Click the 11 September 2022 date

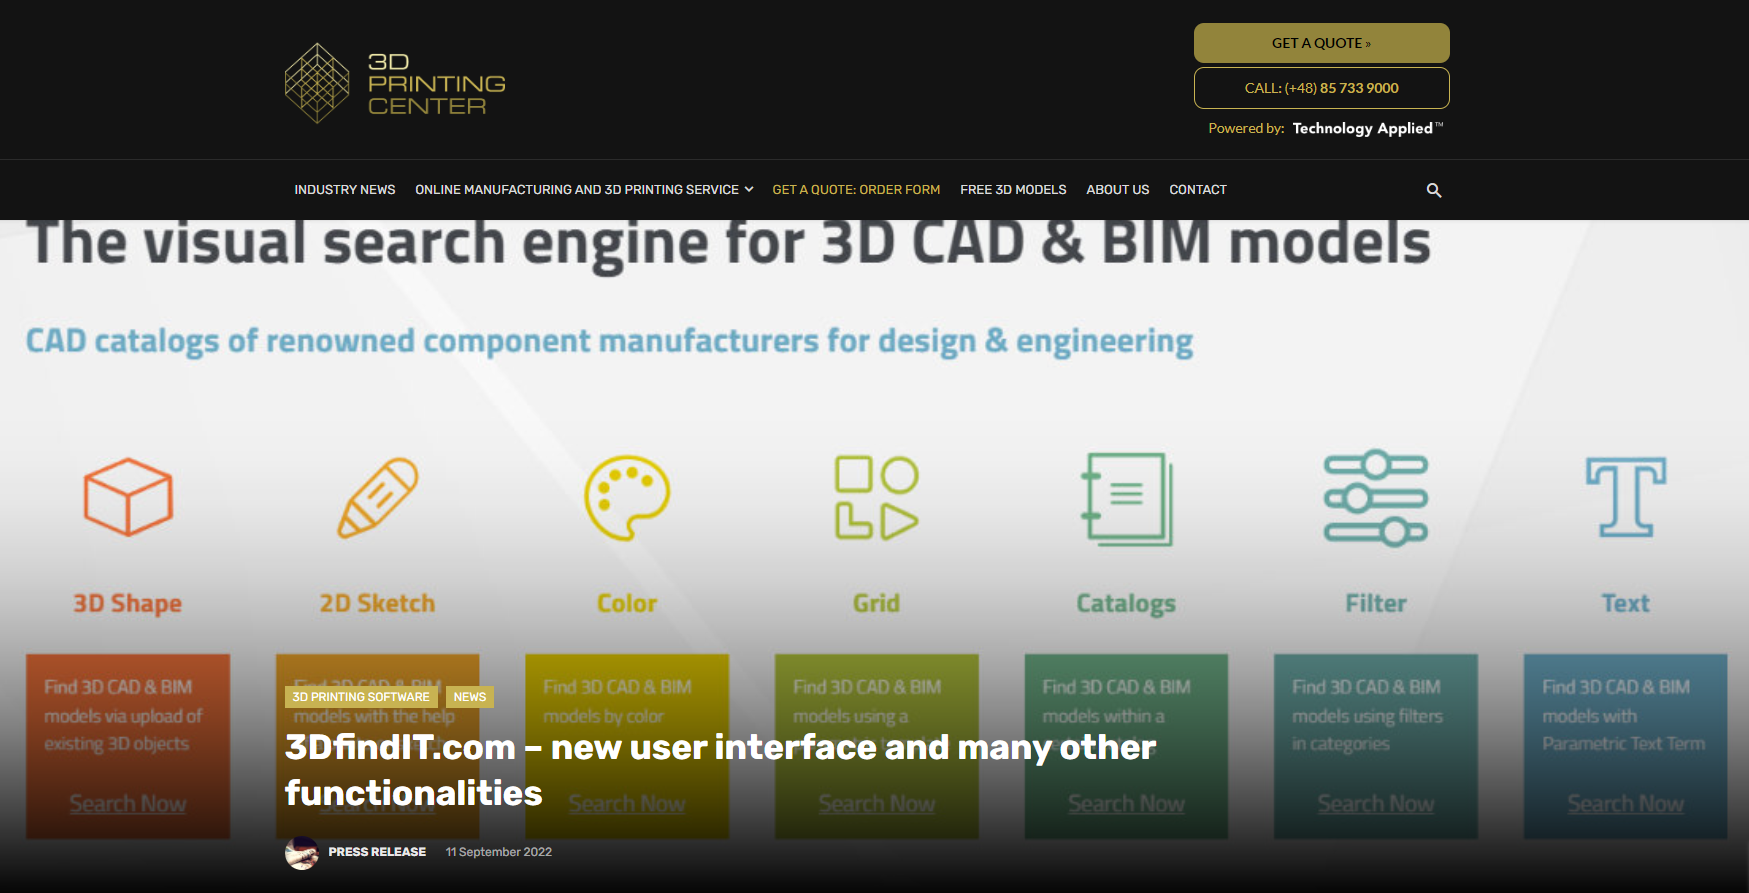499,852
